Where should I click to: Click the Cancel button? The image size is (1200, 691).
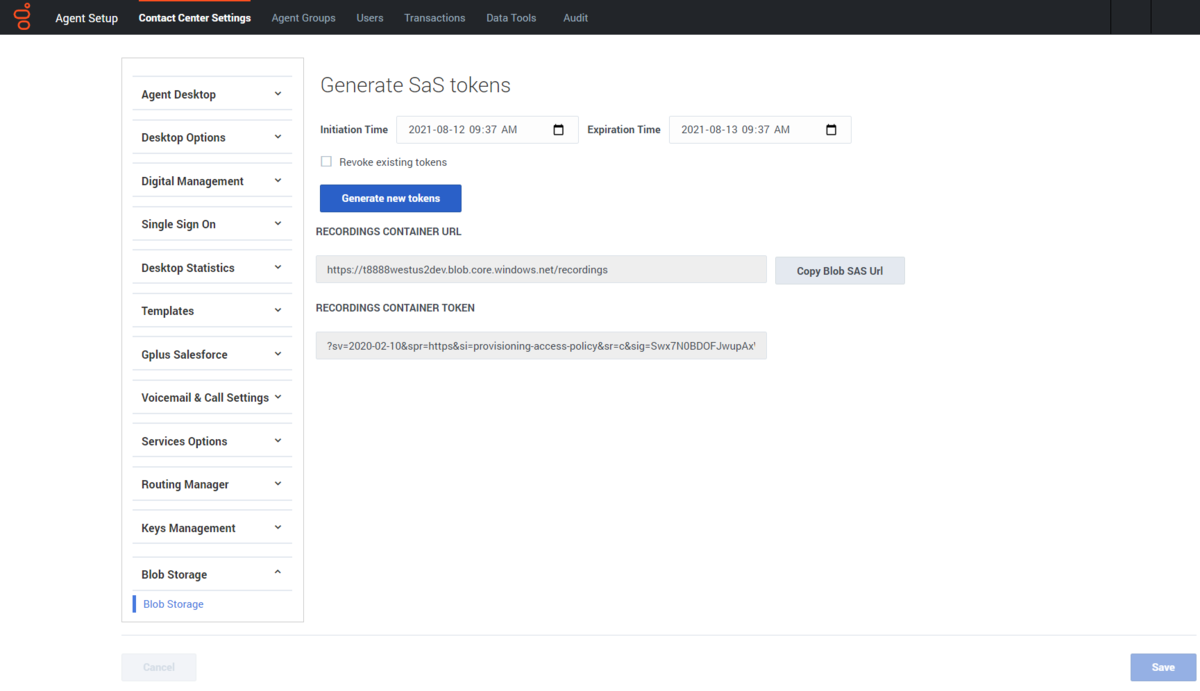click(x=159, y=667)
